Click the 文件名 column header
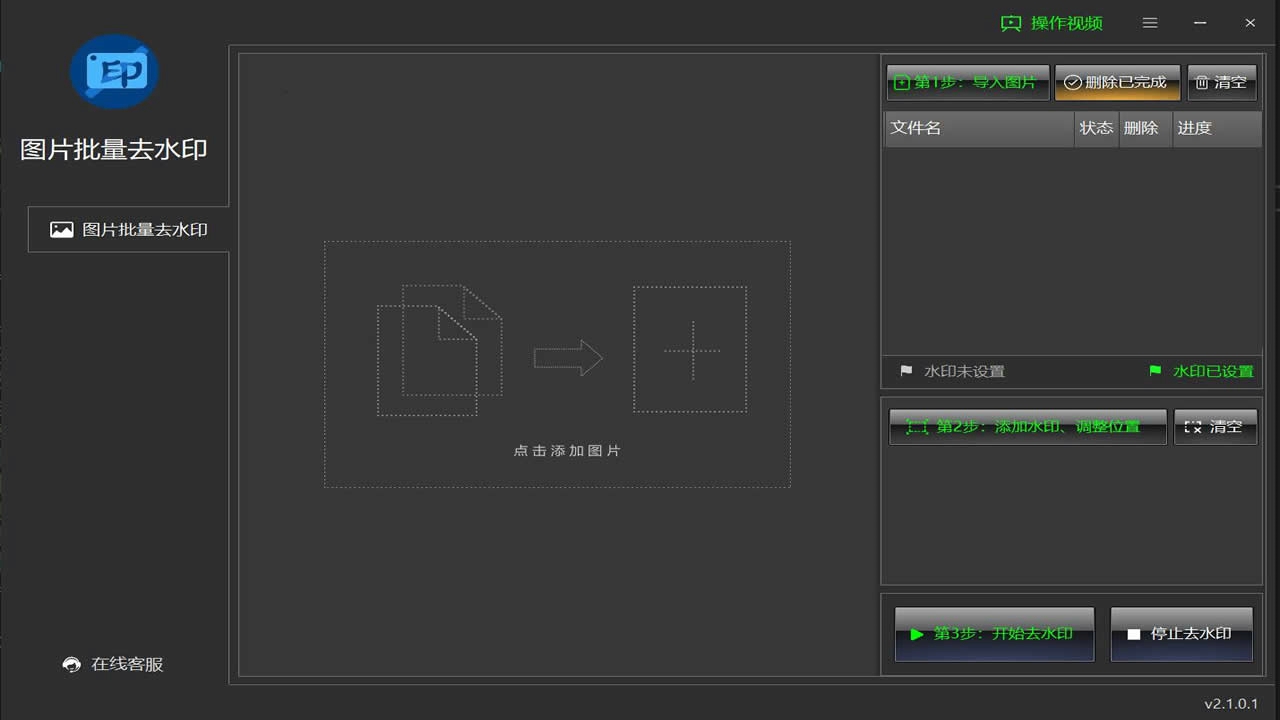 tap(978, 128)
